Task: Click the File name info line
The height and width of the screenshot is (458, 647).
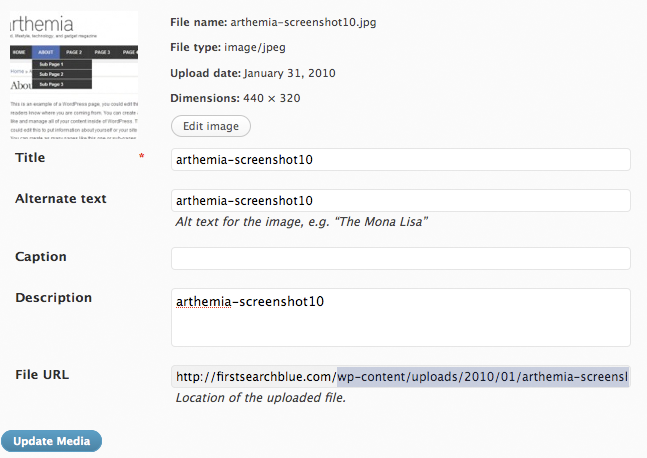Action: coord(274,21)
